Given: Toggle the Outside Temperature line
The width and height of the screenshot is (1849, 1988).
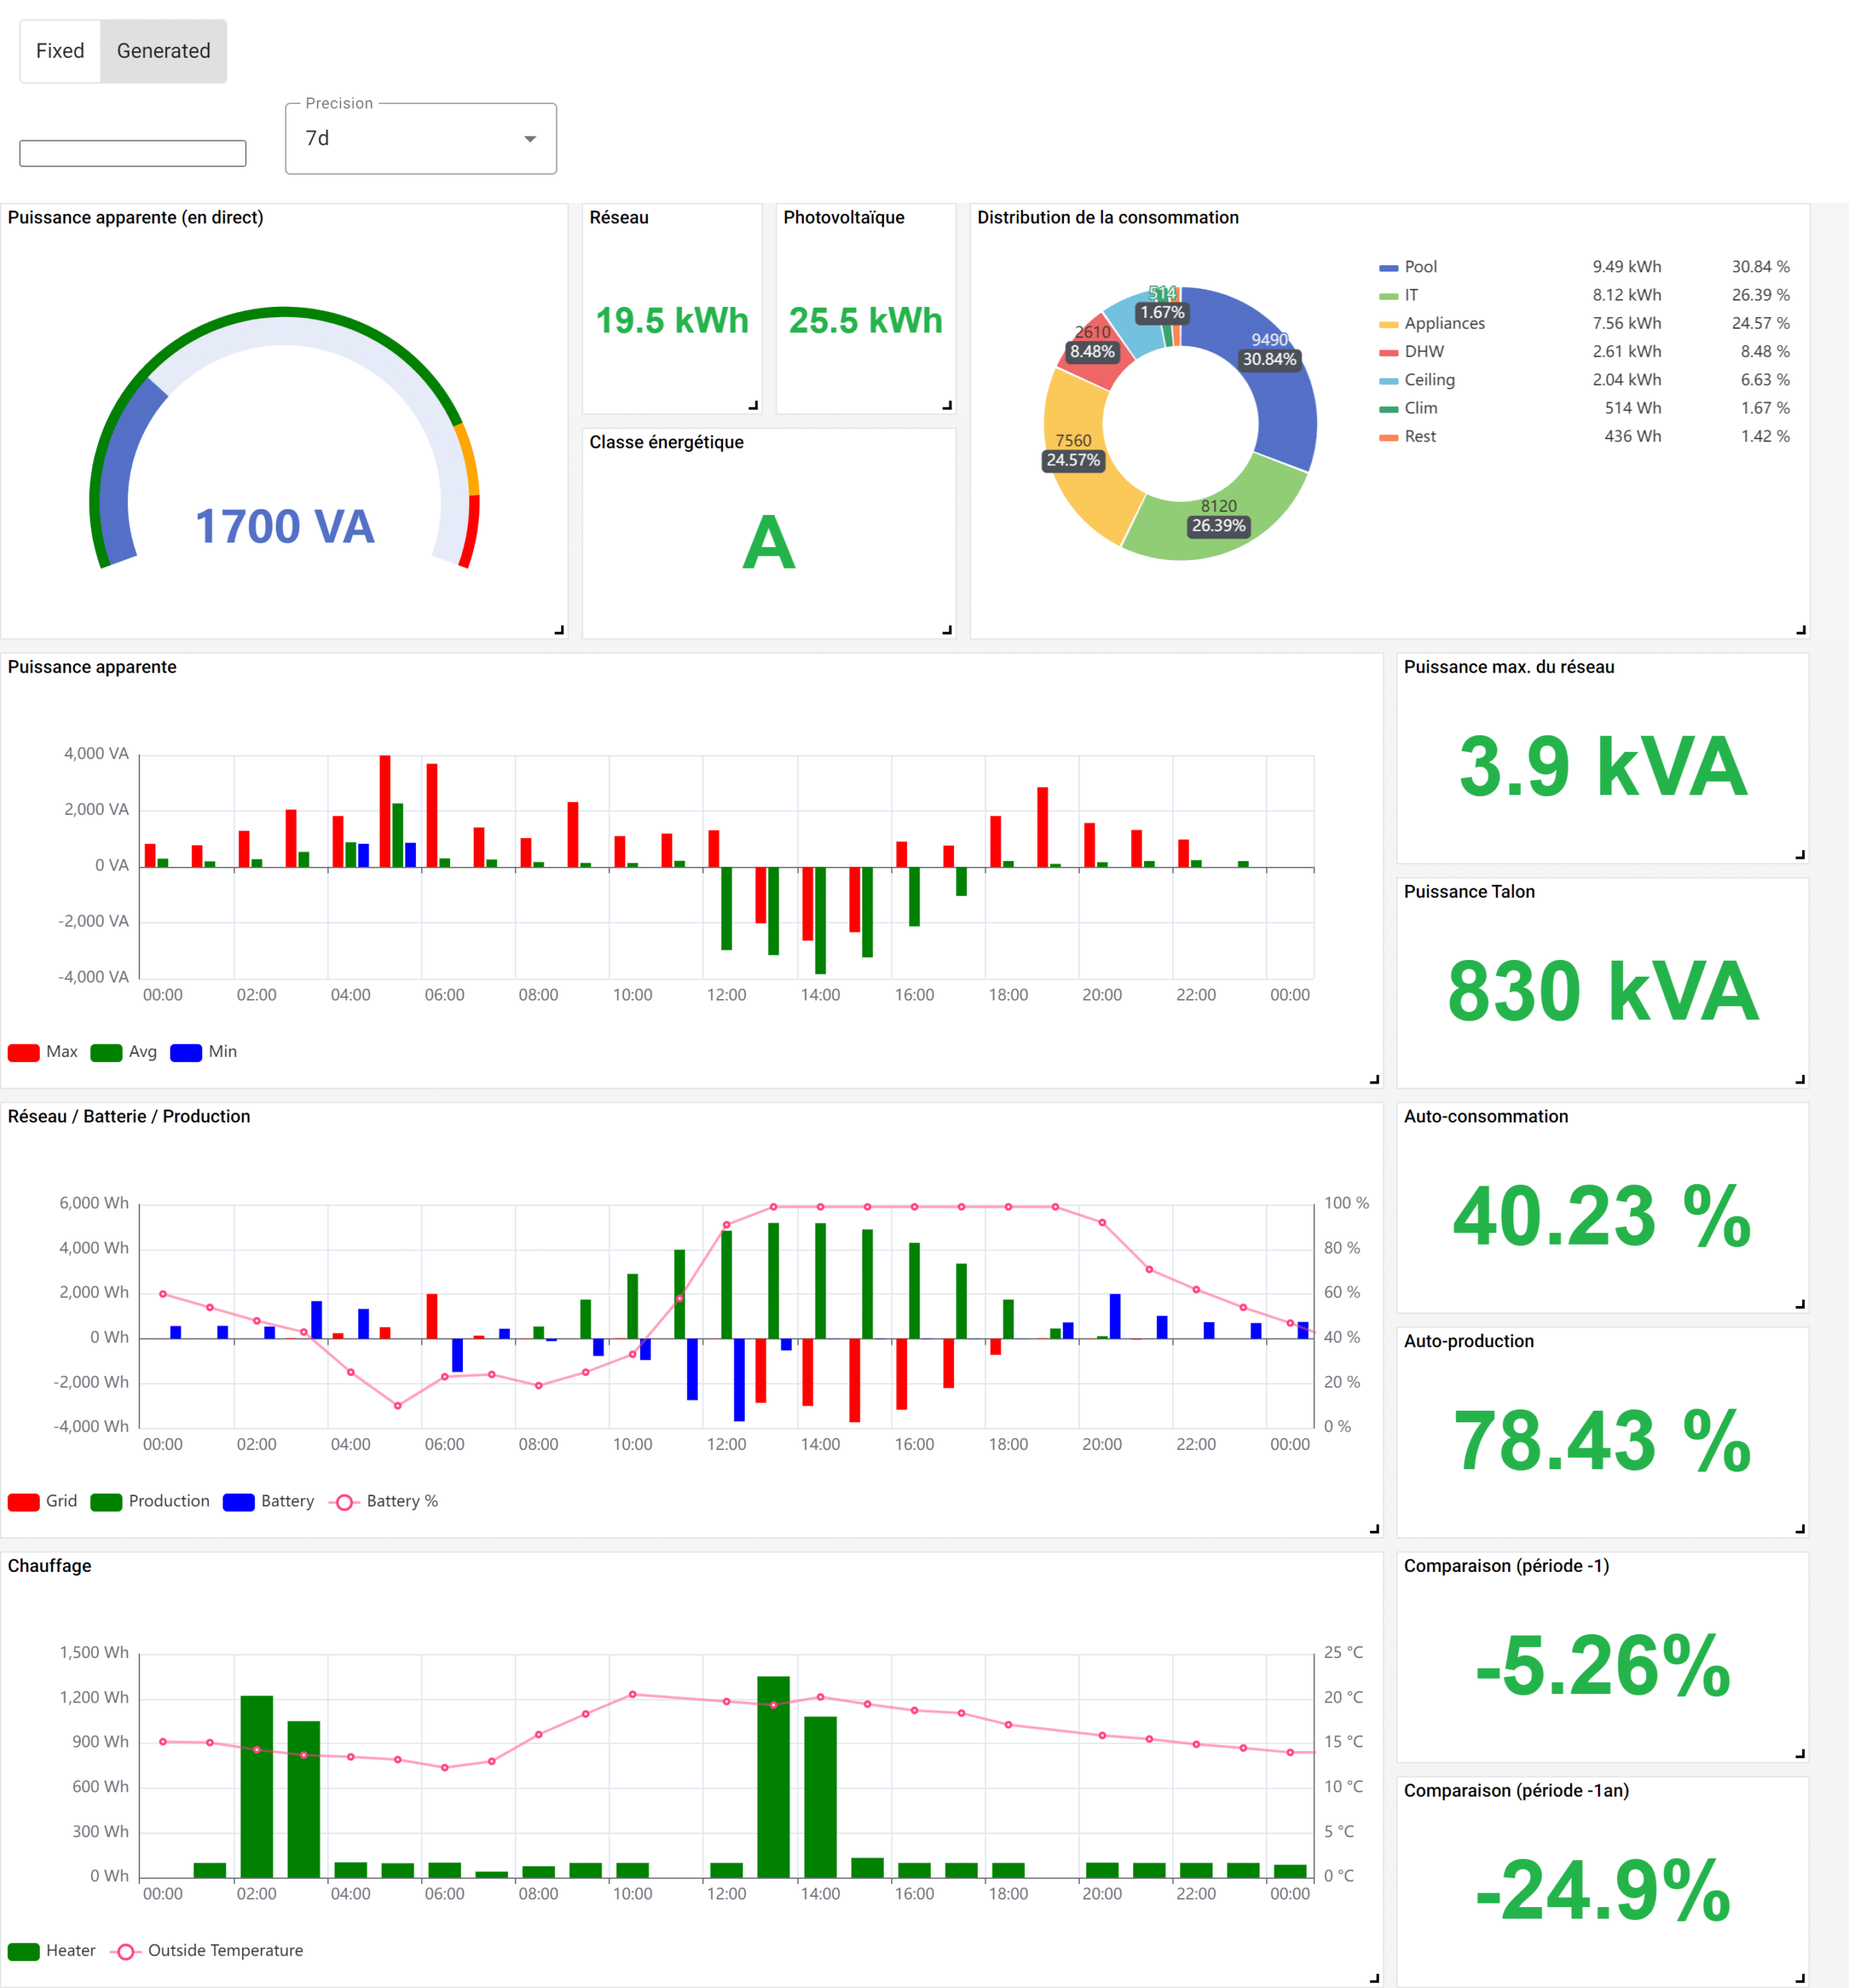Looking at the screenshot, I should 125,1950.
